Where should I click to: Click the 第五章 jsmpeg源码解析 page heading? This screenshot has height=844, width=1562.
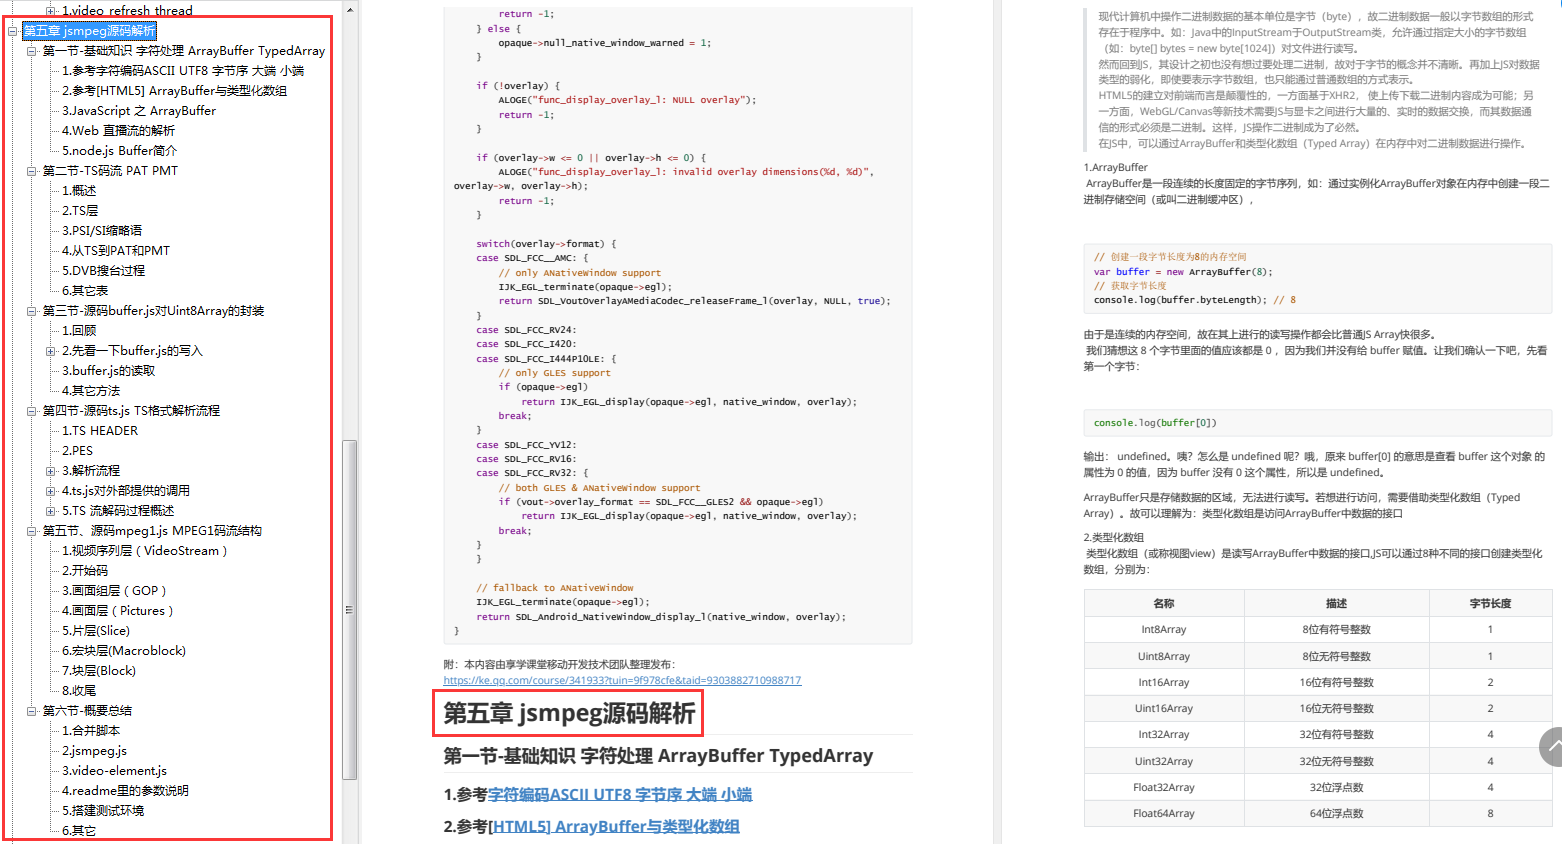(569, 713)
